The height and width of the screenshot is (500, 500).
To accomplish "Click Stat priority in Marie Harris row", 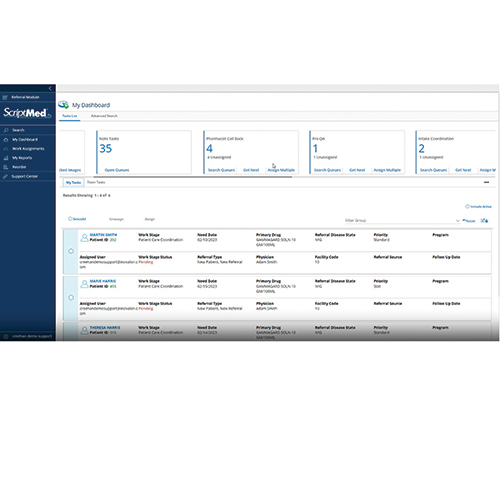I will 377,286.
